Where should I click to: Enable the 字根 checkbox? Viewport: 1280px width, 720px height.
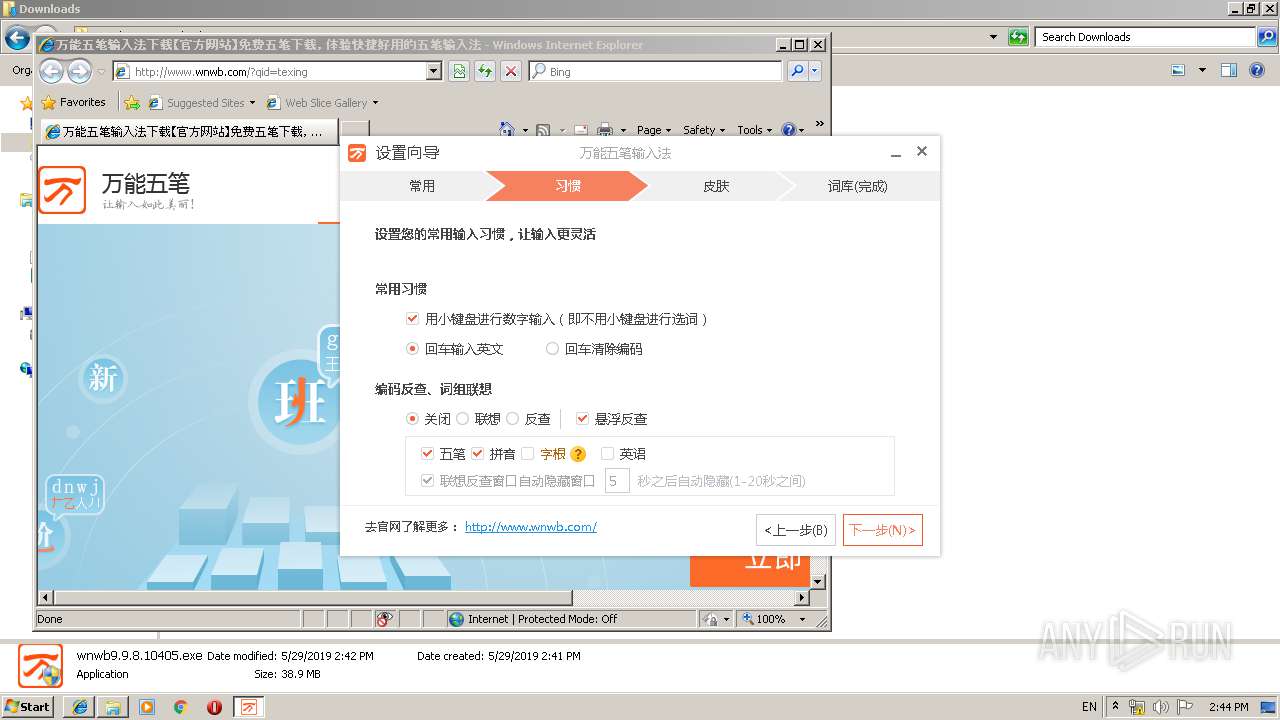[527, 454]
